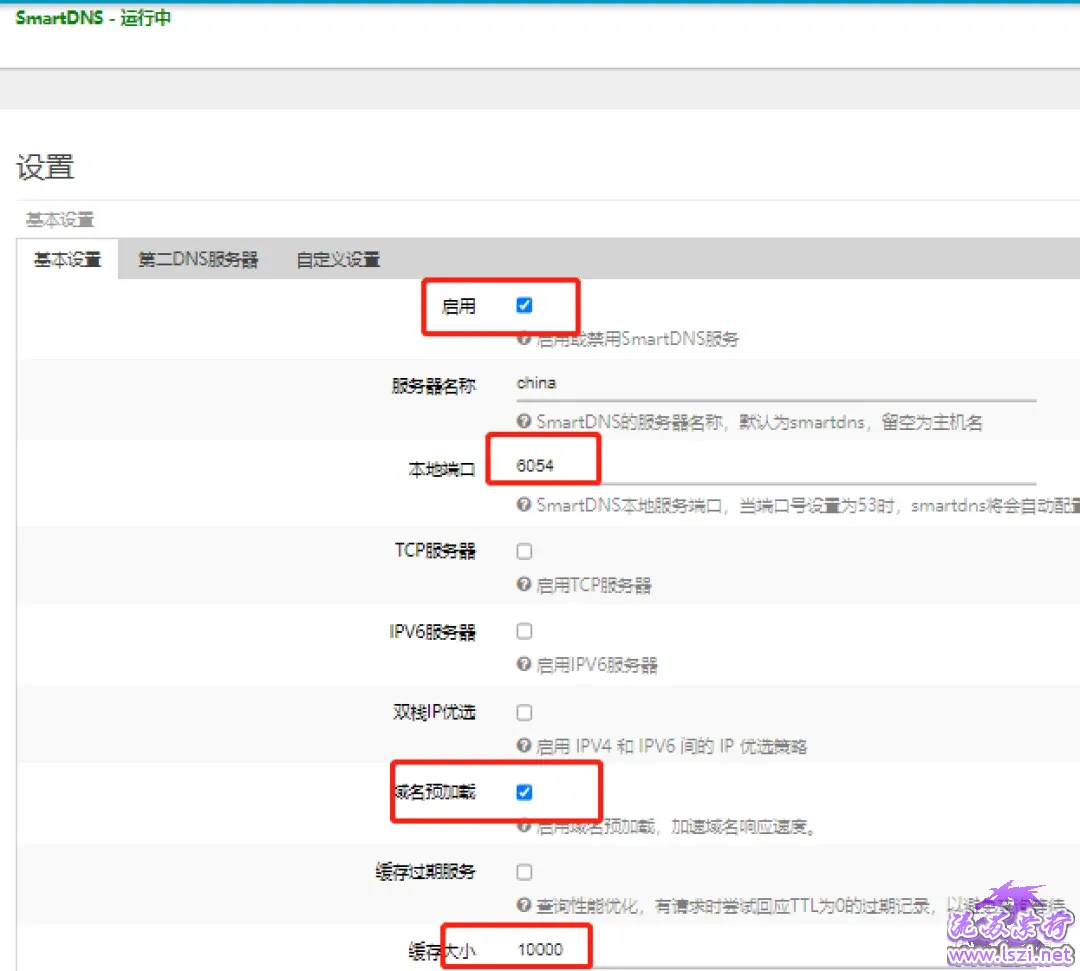Image resolution: width=1080 pixels, height=971 pixels.
Task: Click the 双栈IP优选 label
Action: [x=434, y=712]
